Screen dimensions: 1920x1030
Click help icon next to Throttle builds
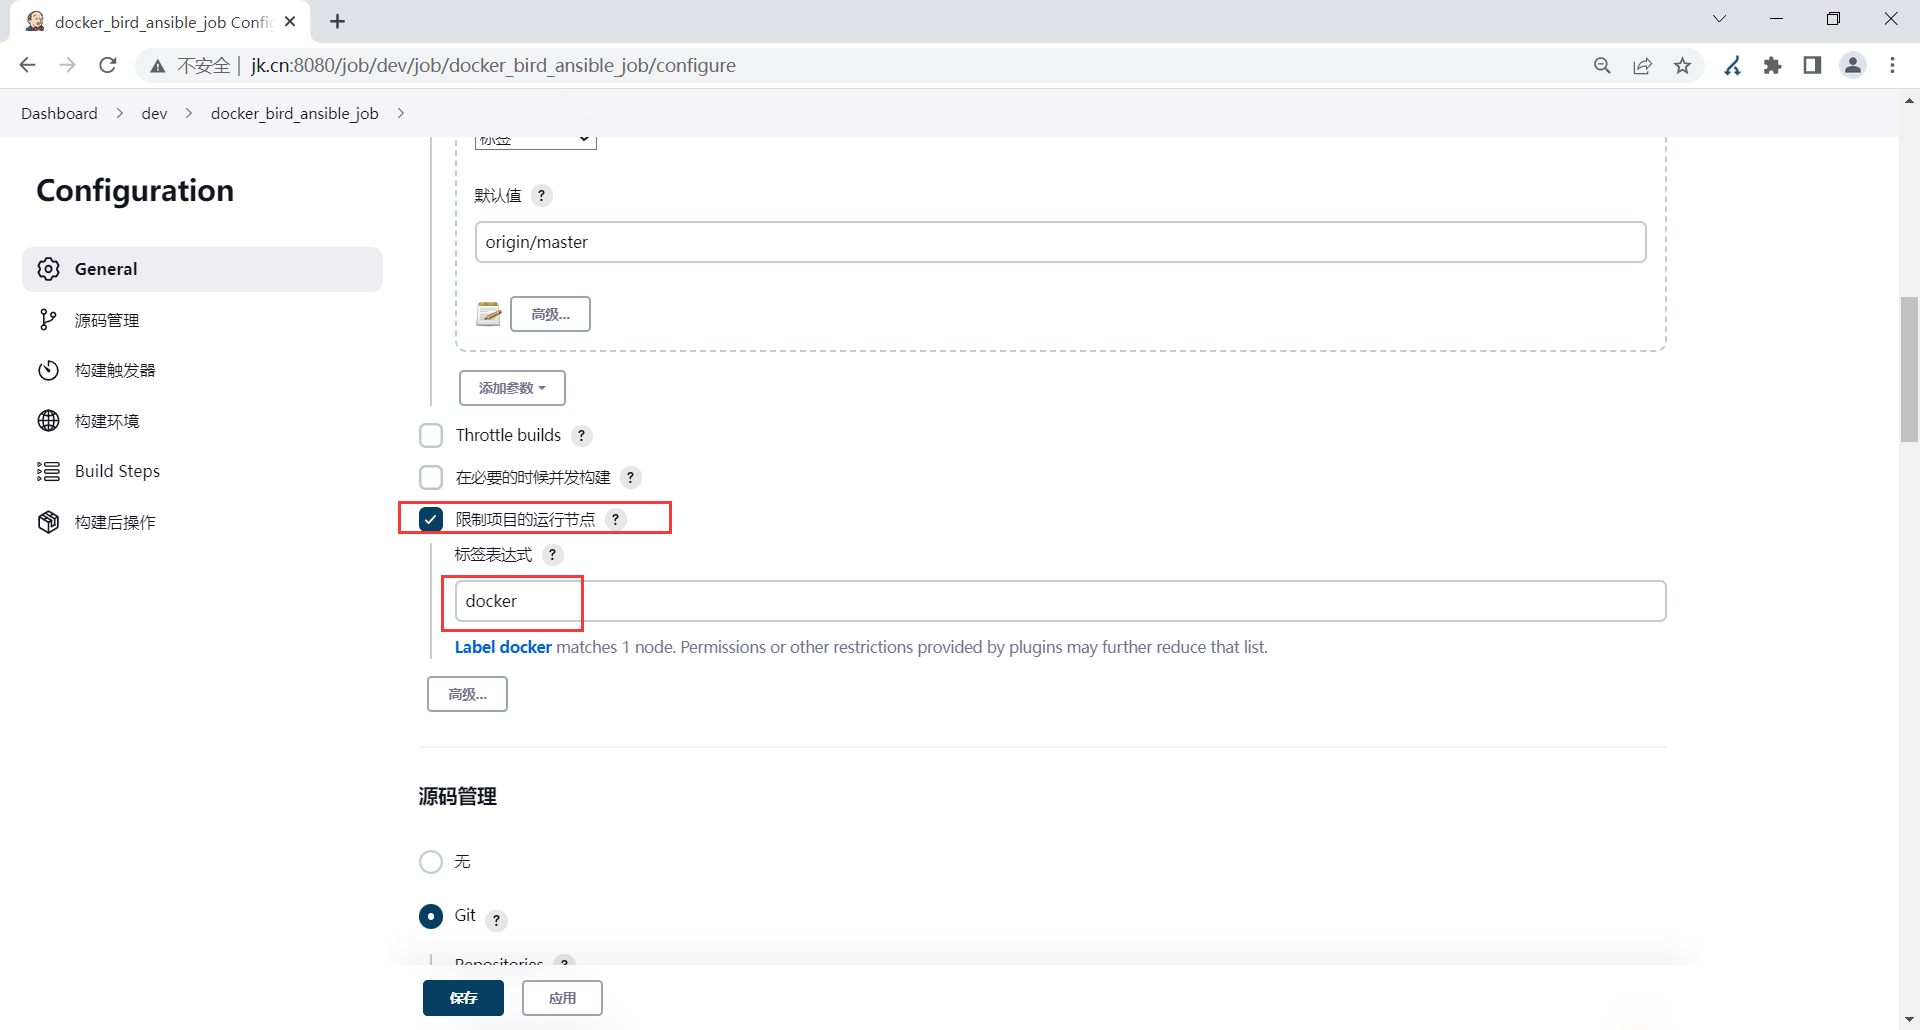click(x=581, y=435)
